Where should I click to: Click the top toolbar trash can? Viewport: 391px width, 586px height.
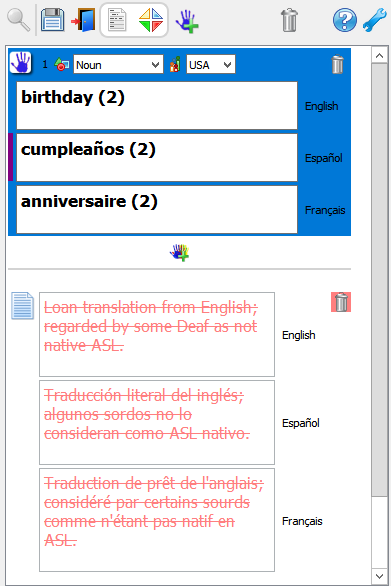tap(289, 20)
